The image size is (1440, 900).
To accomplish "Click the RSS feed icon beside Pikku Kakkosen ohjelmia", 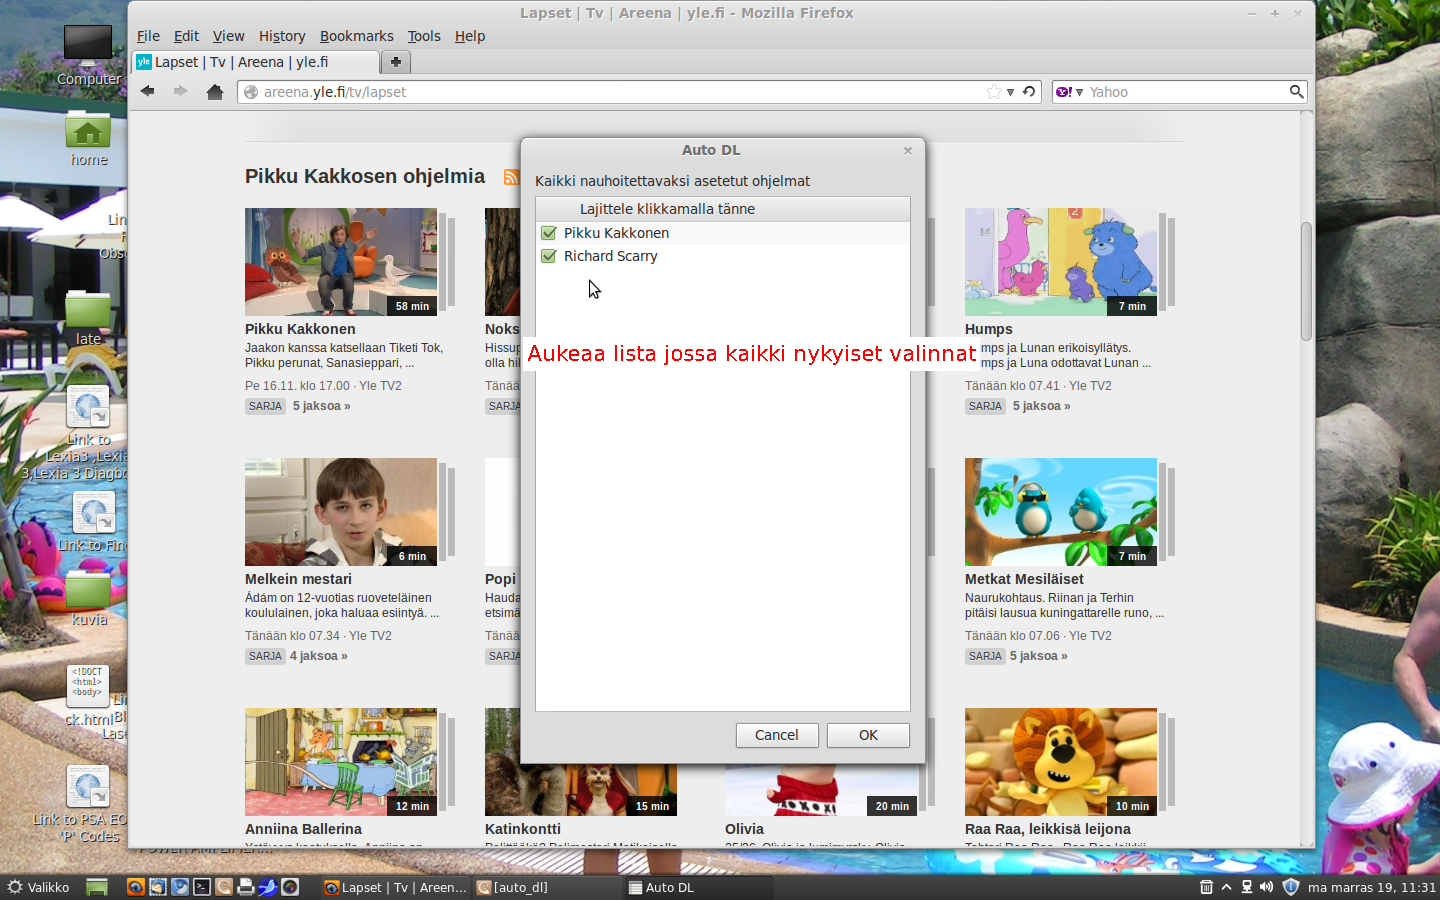I will click(x=511, y=177).
